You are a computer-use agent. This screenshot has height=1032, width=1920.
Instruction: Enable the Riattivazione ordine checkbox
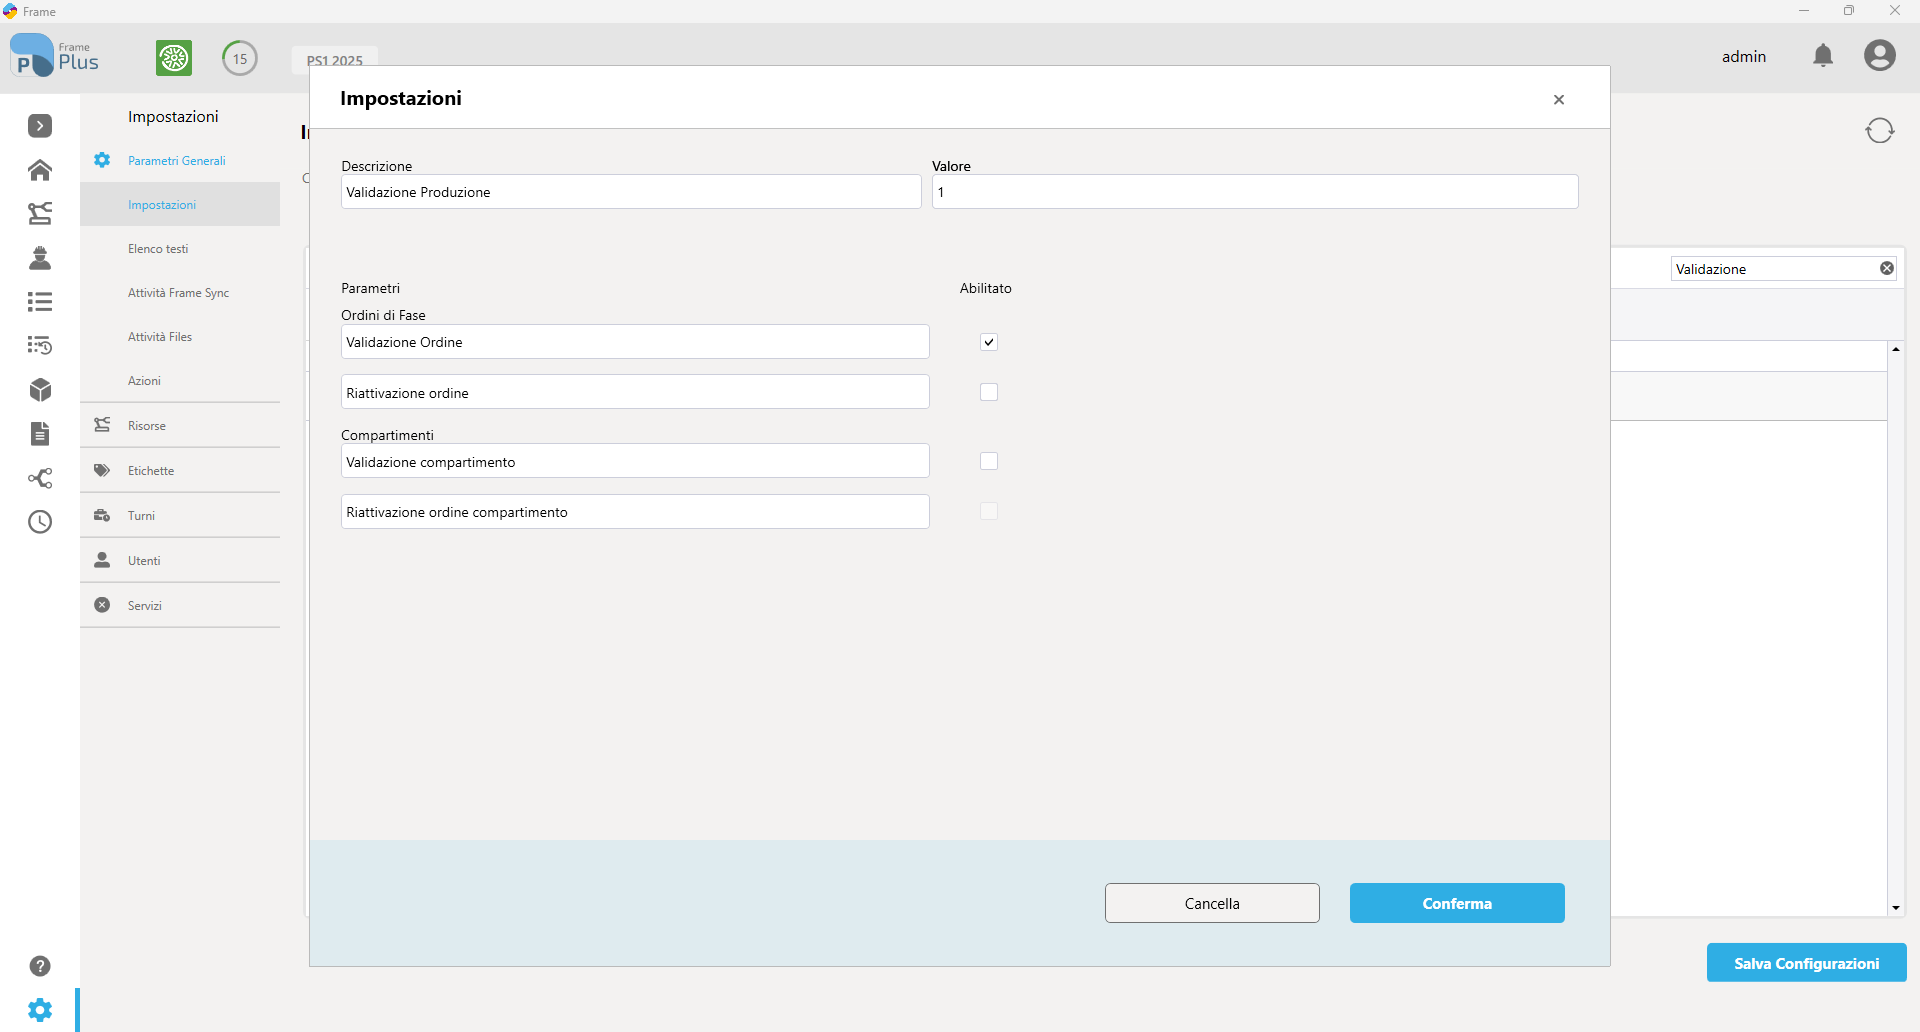tap(989, 392)
